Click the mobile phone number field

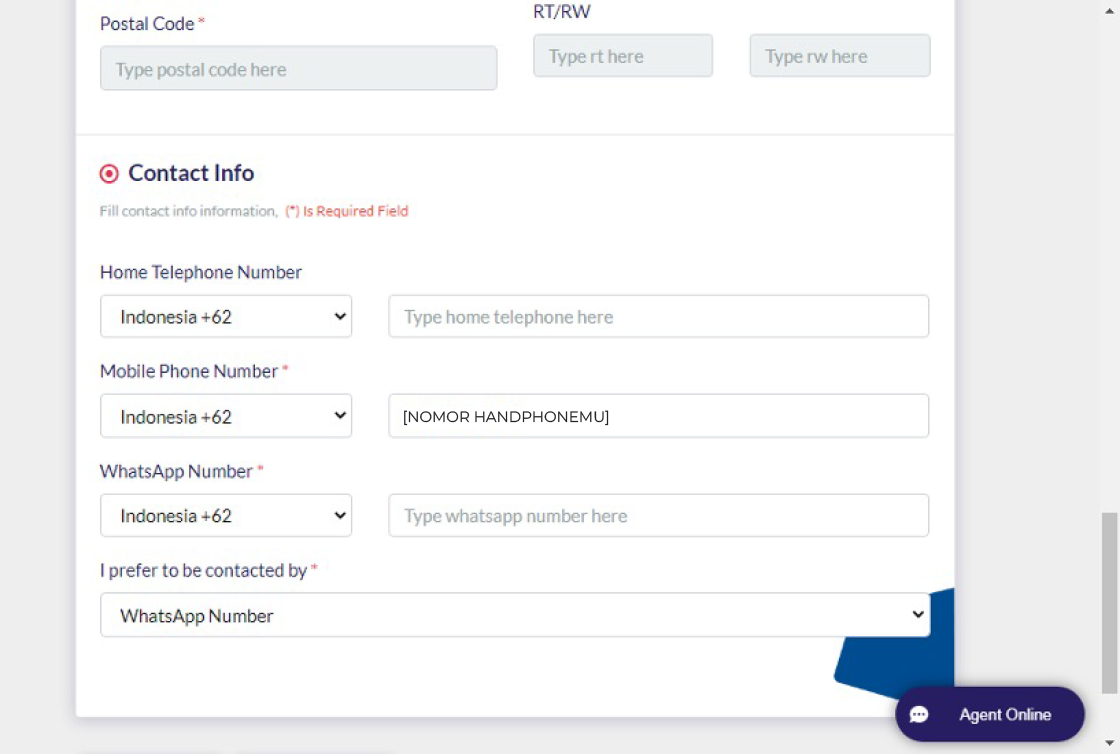tap(659, 416)
